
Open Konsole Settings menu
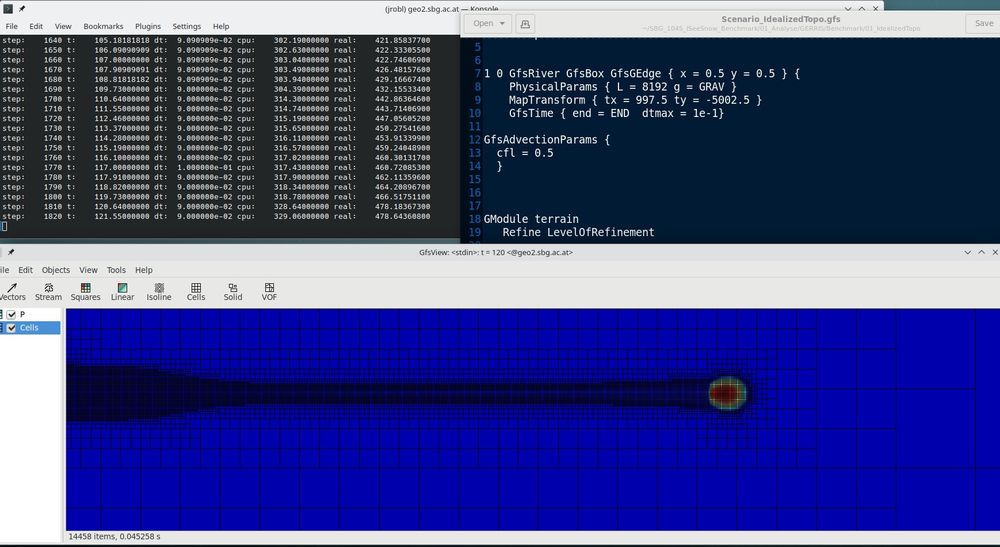tap(187, 26)
